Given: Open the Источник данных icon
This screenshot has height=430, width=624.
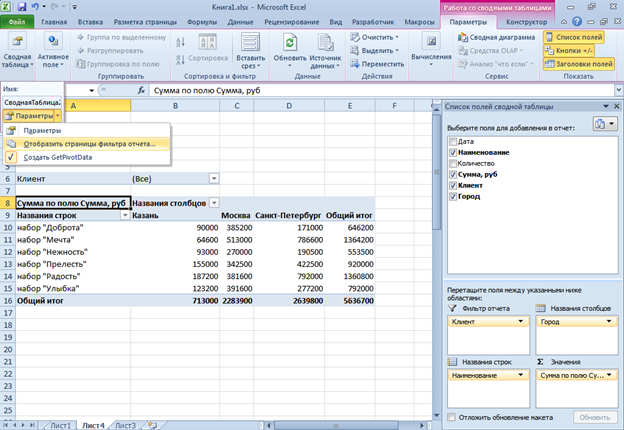Looking at the screenshot, I should 324,44.
